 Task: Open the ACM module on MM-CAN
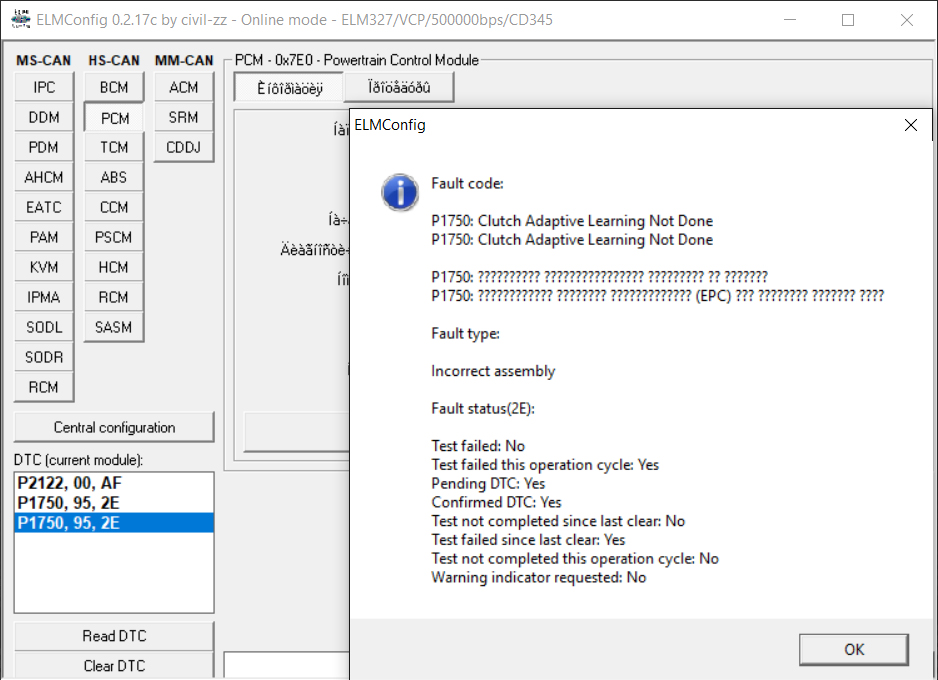[x=184, y=87]
